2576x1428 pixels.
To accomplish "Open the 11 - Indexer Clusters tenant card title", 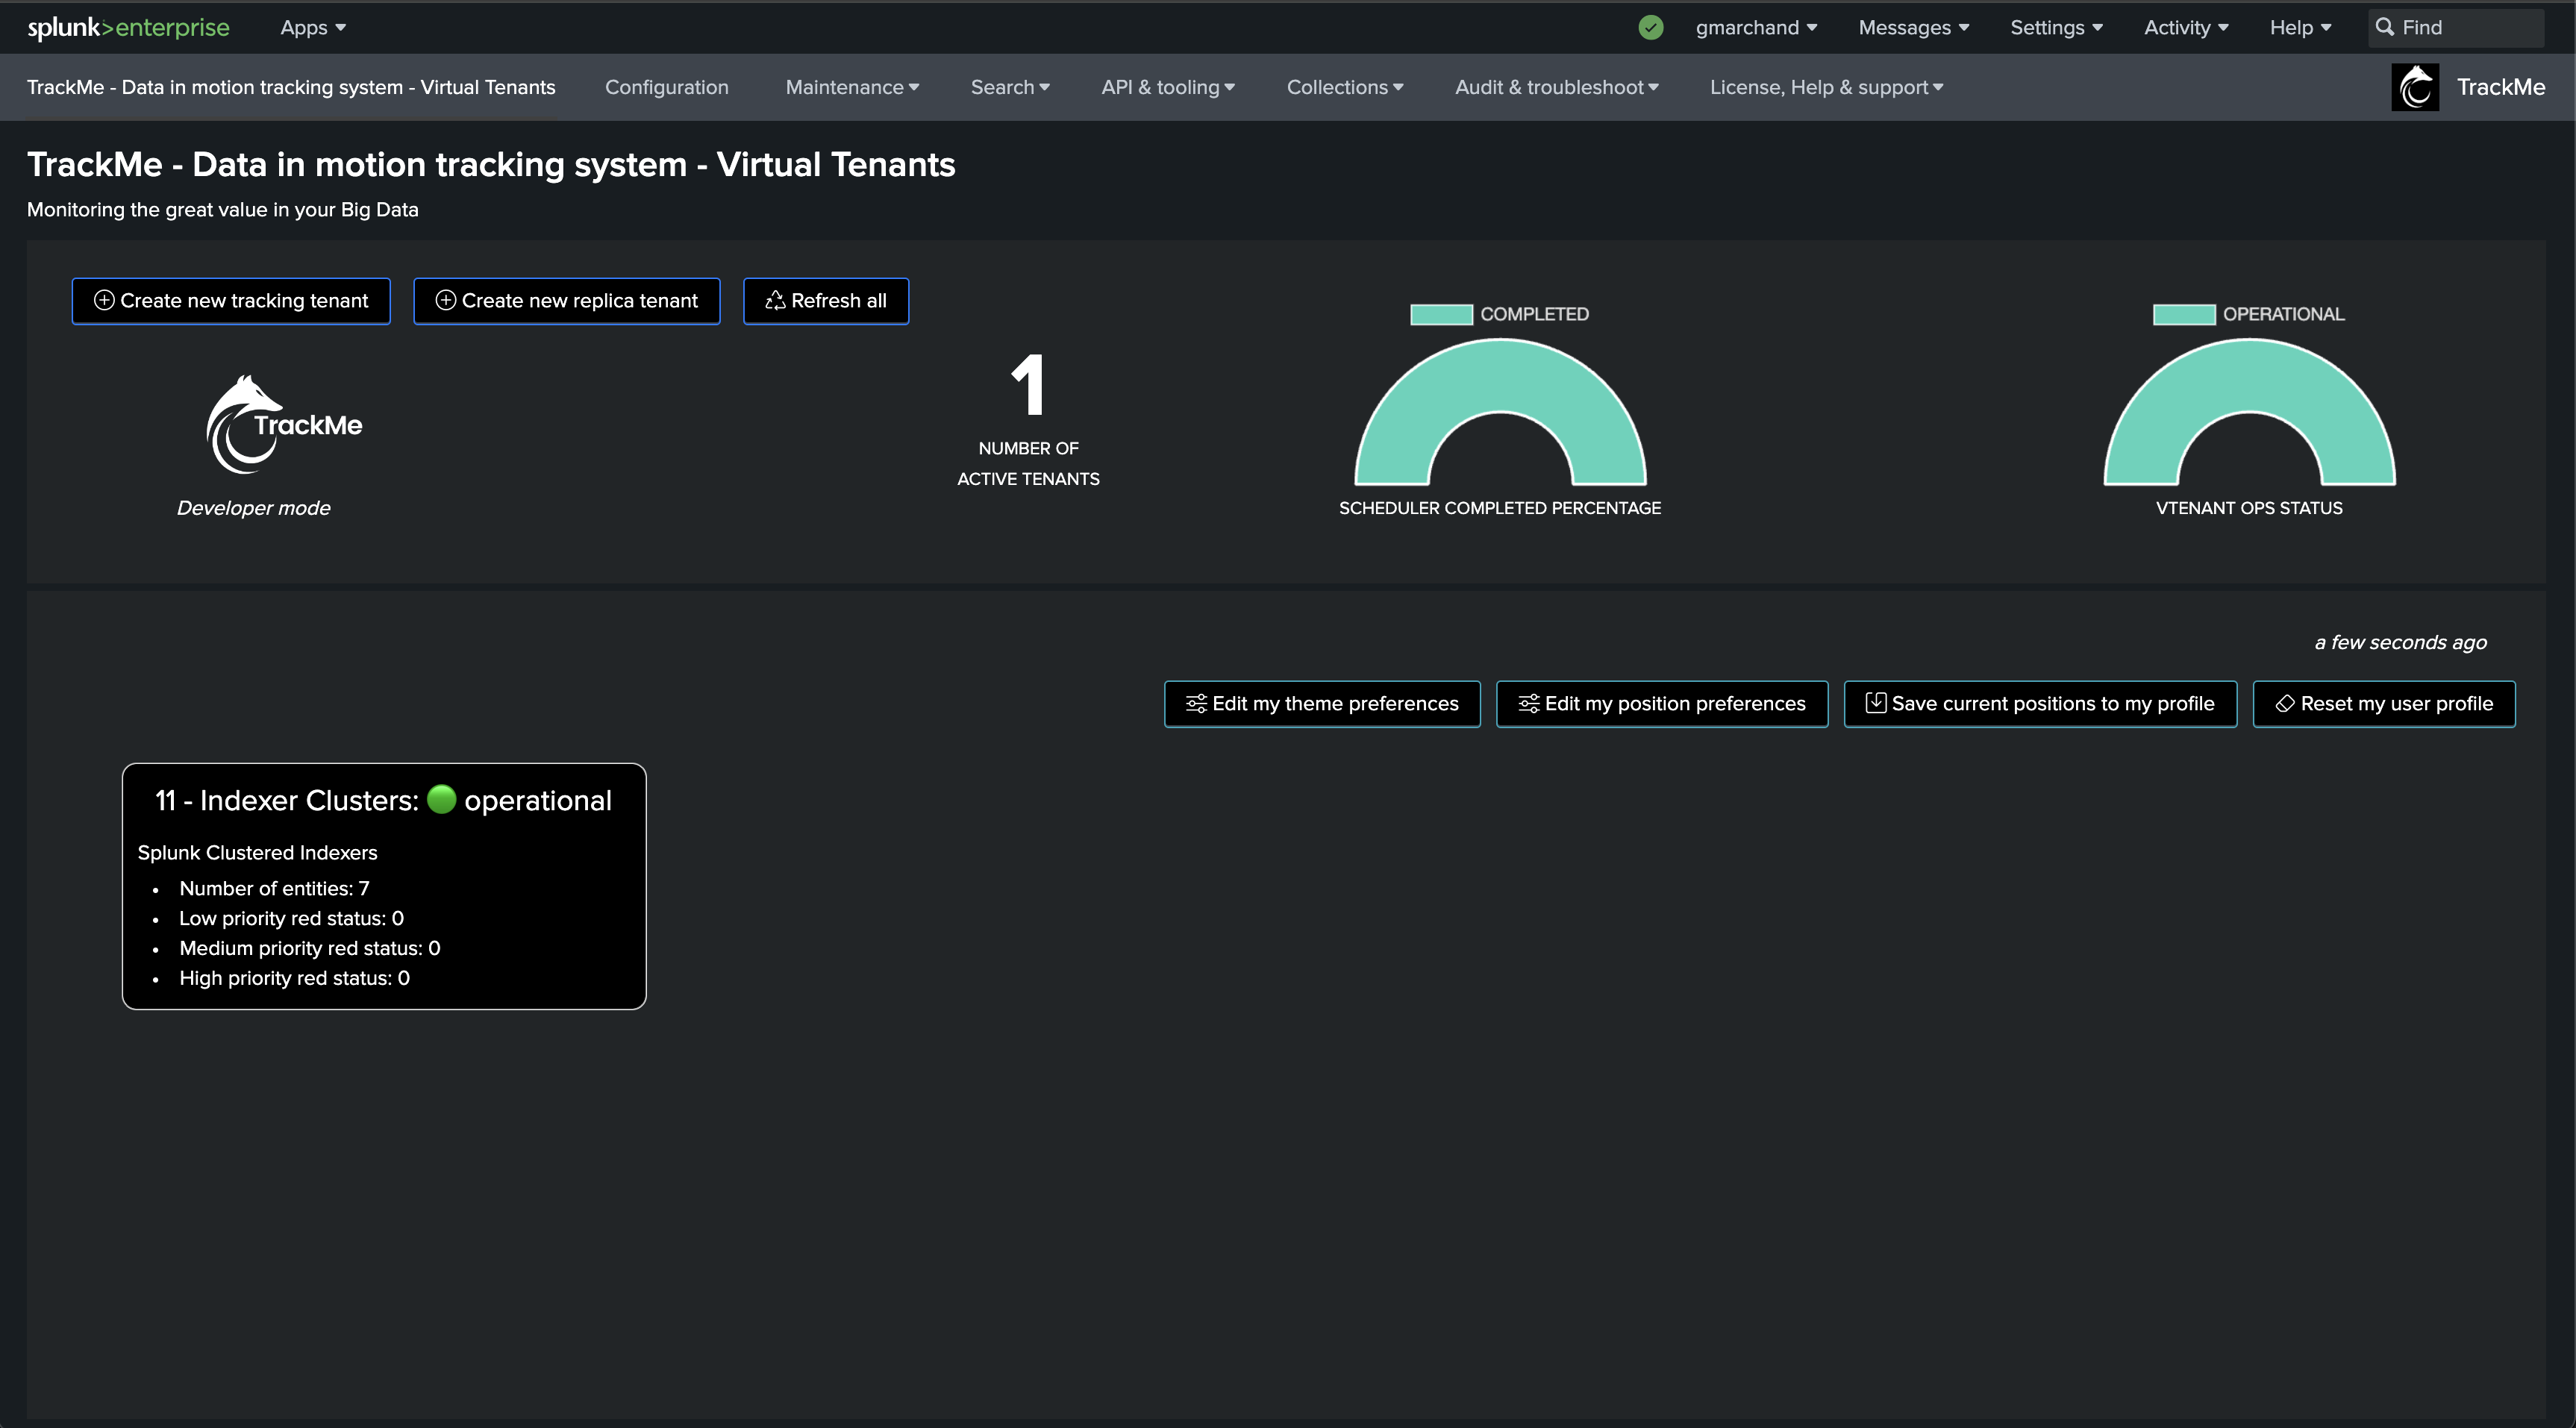I will [x=383, y=800].
